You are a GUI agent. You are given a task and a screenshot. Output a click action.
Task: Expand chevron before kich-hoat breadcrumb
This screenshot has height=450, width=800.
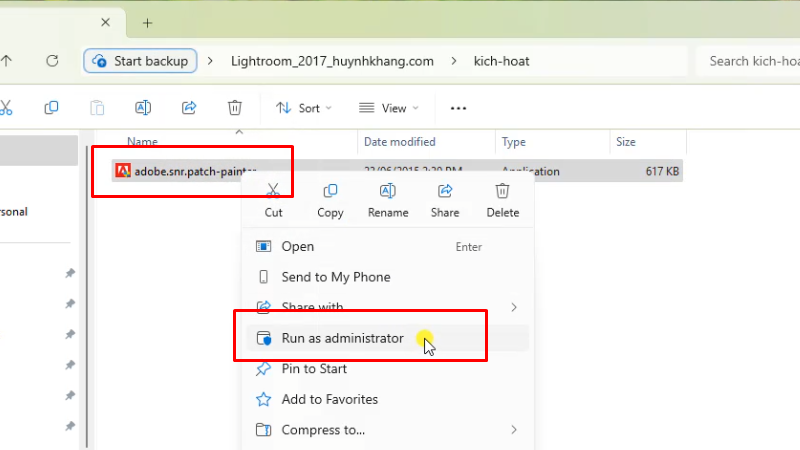[x=454, y=61]
